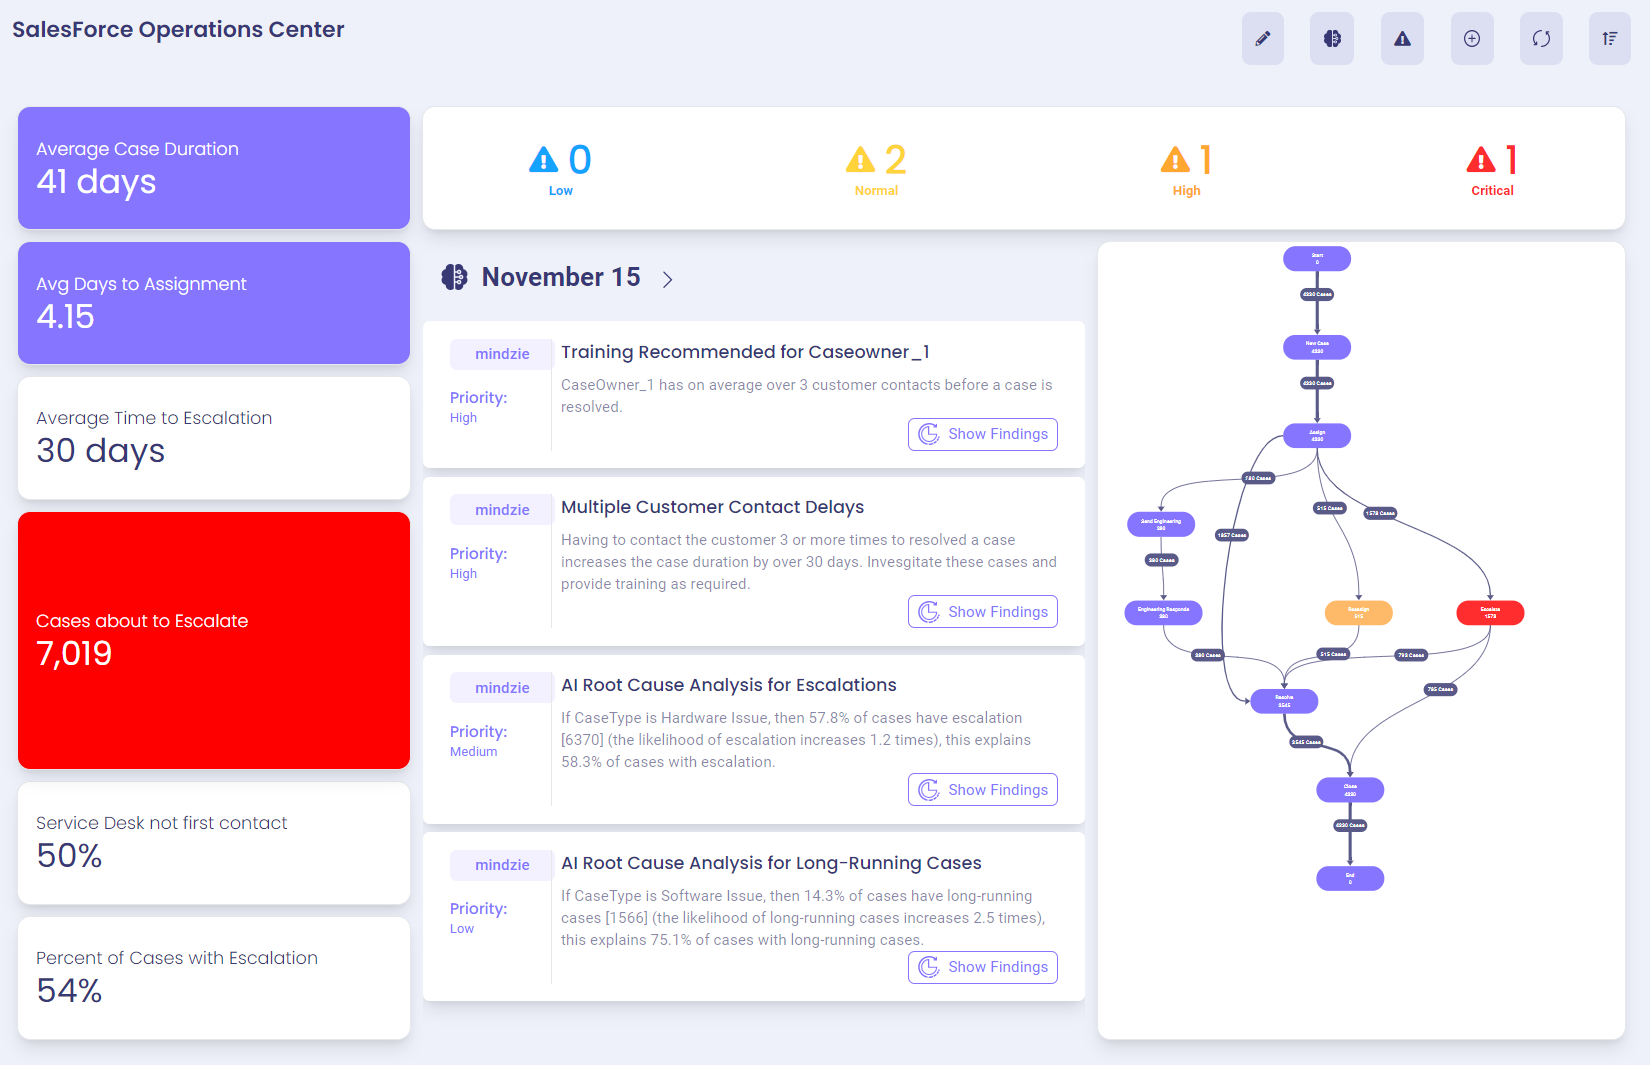Viewport: 1650px width, 1065px height.
Task: Select the Assign node in process map
Action: tap(1317, 436)
